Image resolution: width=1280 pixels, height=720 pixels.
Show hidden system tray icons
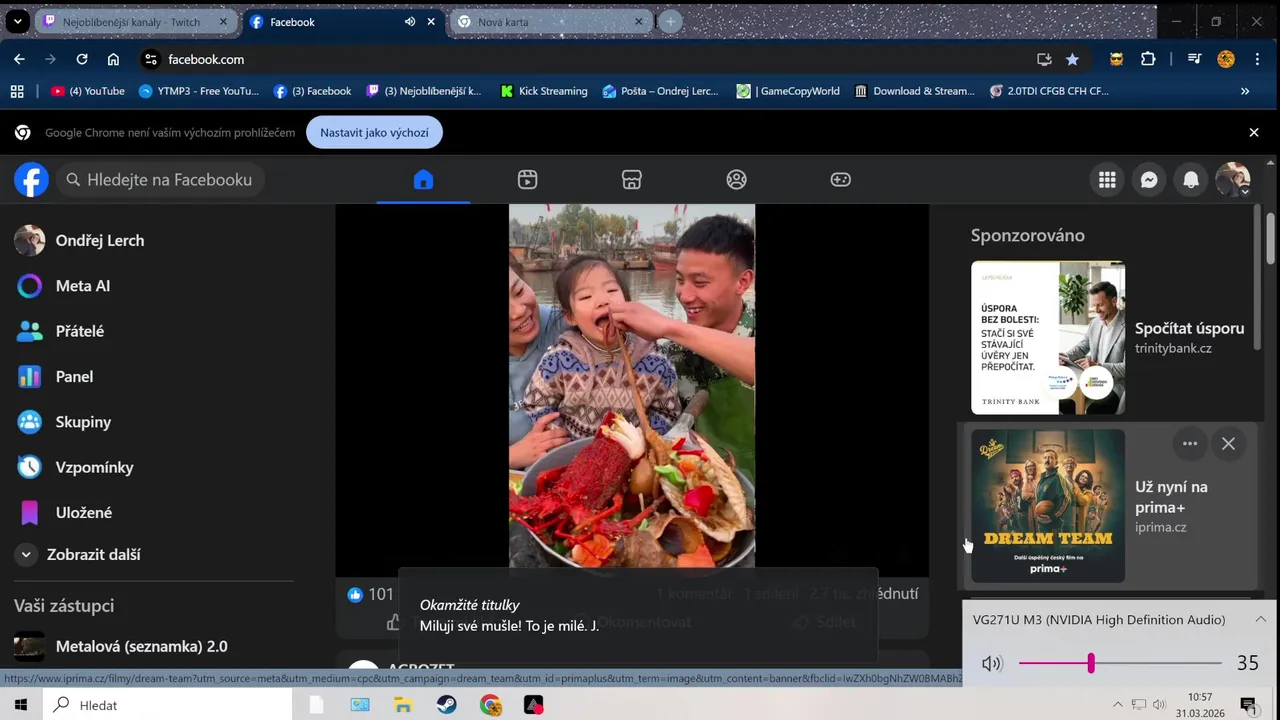click(x=1118, y=705)
